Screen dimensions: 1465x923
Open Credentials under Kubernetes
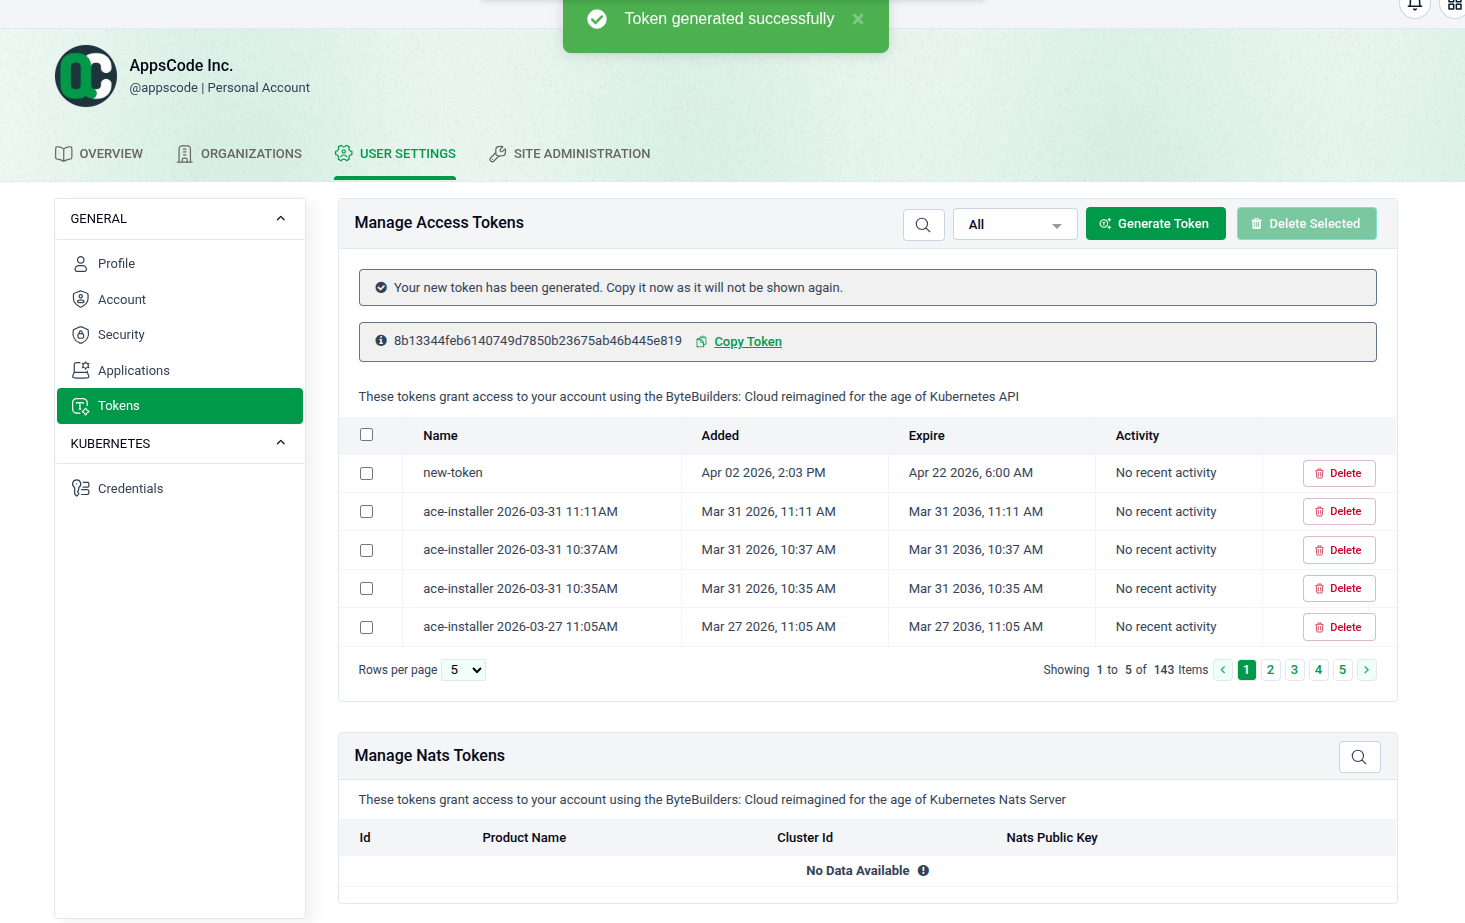pyautogui.click(x=130, y=488)
